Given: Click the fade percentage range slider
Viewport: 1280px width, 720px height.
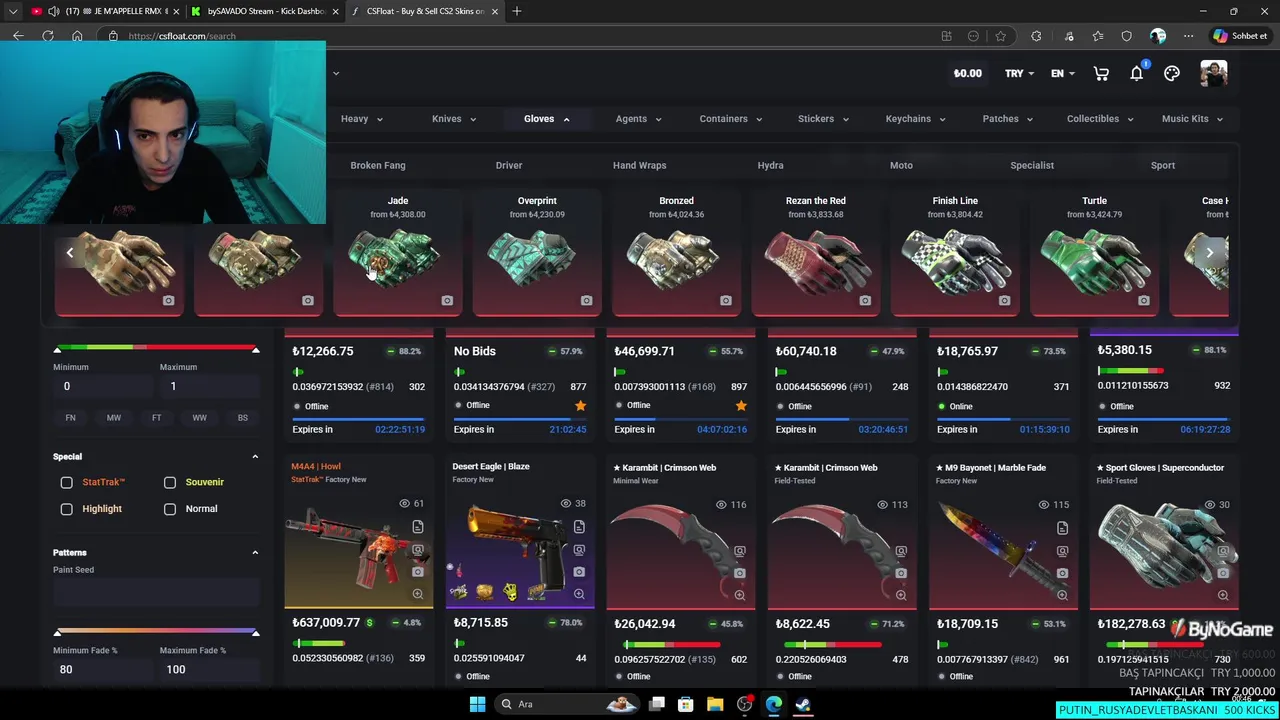Looking at the screenshot, I should [x=156, y=632].
